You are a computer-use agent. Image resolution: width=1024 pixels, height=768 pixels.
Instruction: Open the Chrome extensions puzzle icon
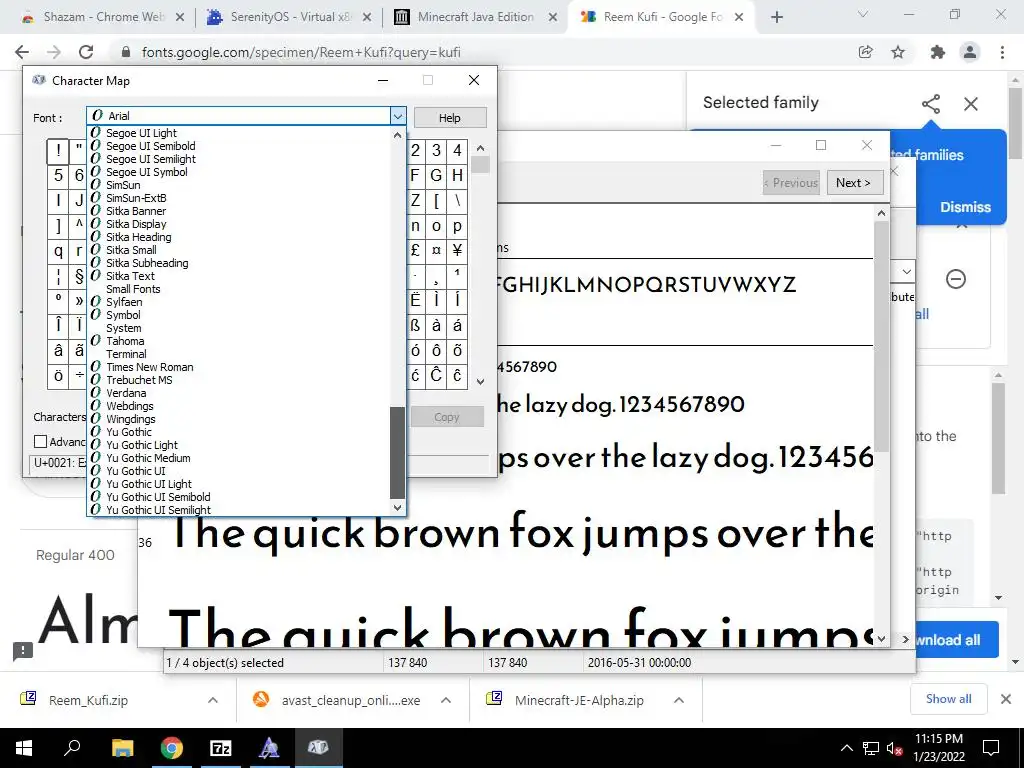pos(938,52)
